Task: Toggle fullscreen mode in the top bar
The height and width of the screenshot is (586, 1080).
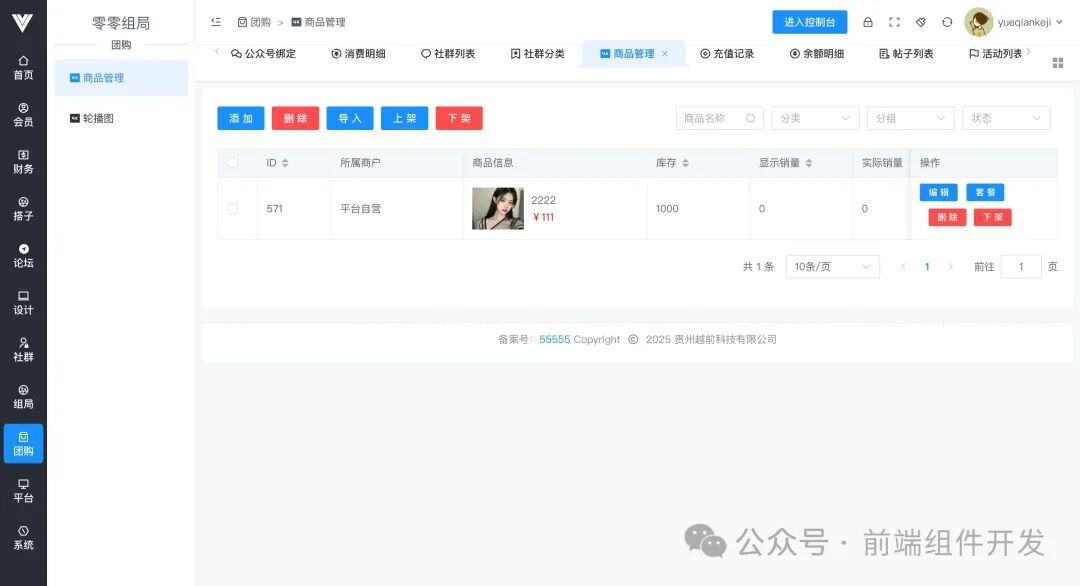Action: (893, 21)
